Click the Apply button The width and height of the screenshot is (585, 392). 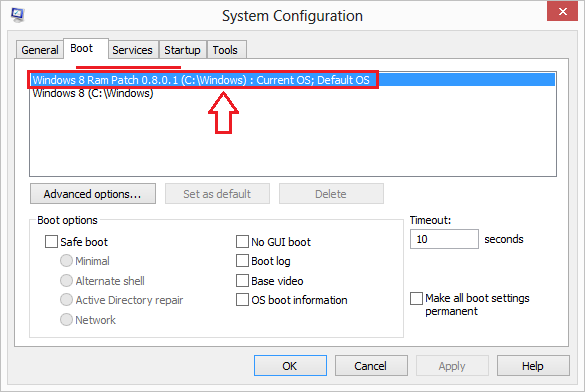click(452, 366)
